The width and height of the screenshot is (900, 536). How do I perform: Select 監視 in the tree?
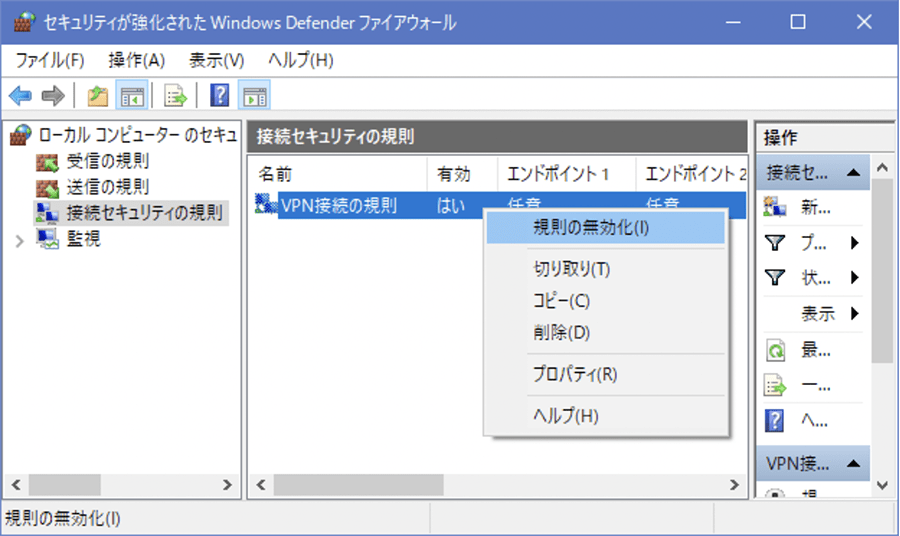click(x=84, y=239)
